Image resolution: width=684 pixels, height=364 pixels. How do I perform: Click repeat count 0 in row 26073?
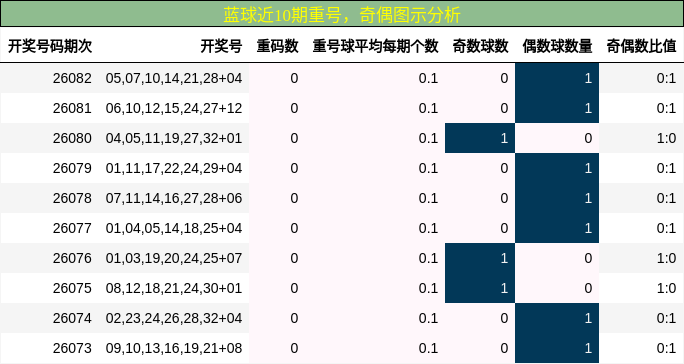pos(294,348)
